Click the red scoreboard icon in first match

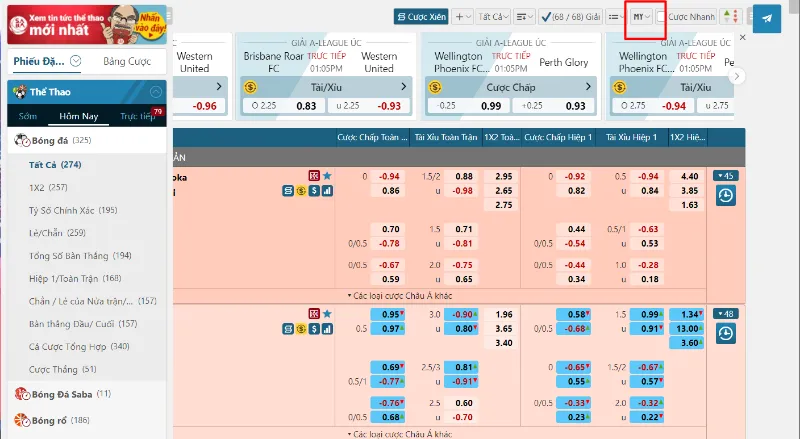pos(314,176)
